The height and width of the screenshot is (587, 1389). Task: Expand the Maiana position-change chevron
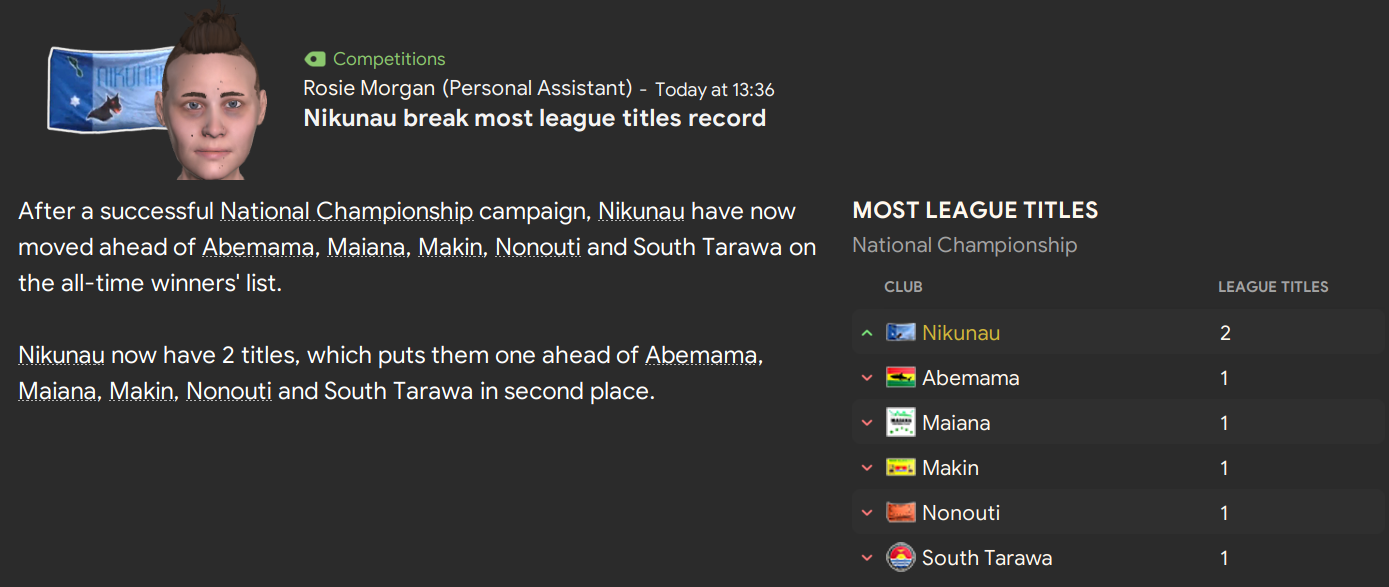tap(866, 423)
